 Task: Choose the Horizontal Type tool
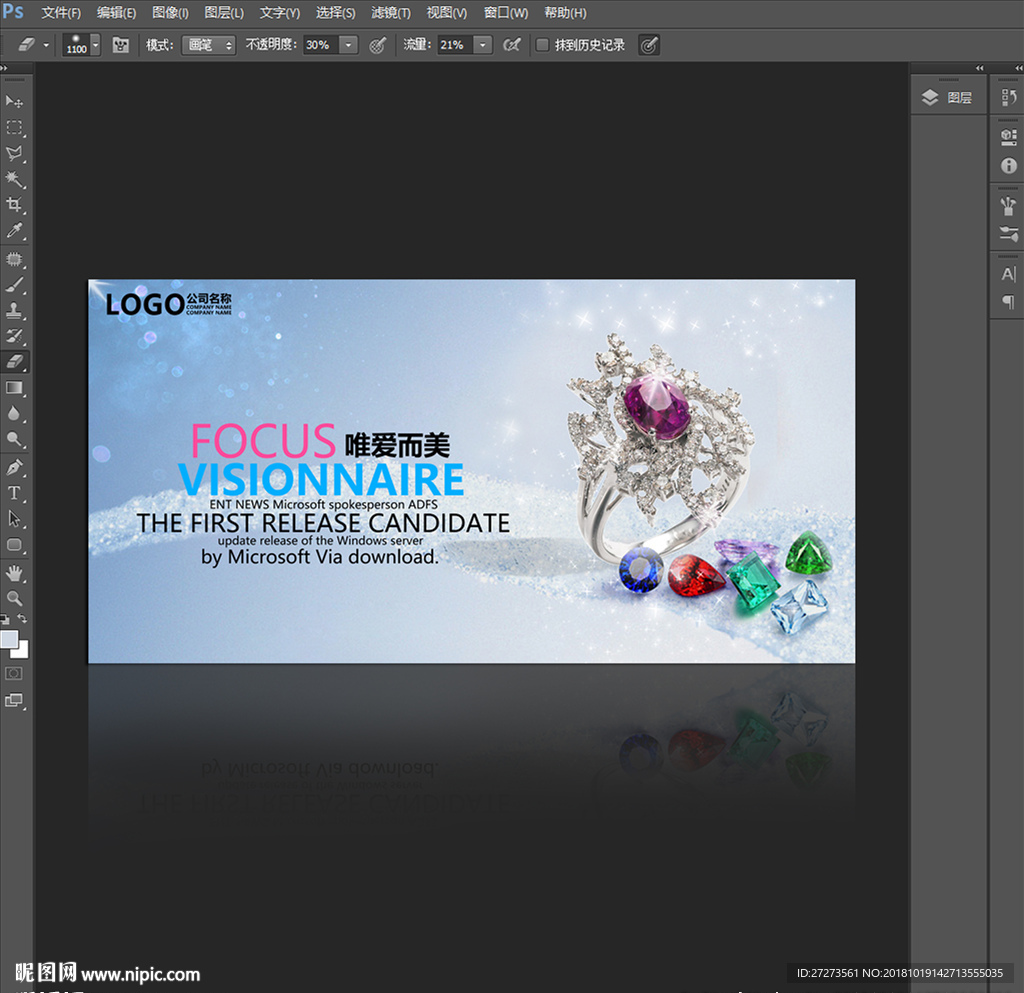pos(15,493)
